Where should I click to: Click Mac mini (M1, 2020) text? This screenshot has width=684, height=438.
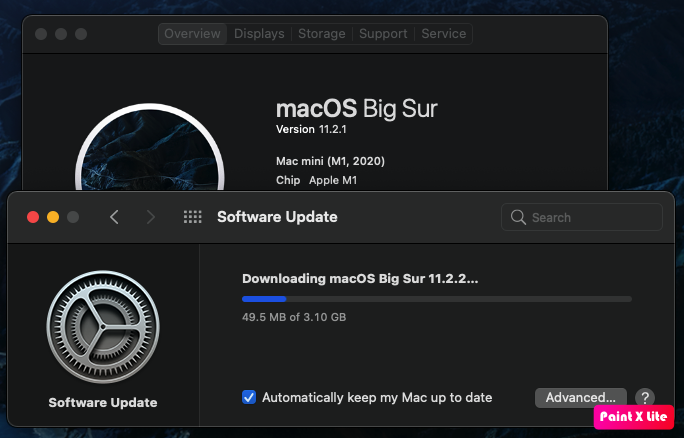tap(330, 161)
